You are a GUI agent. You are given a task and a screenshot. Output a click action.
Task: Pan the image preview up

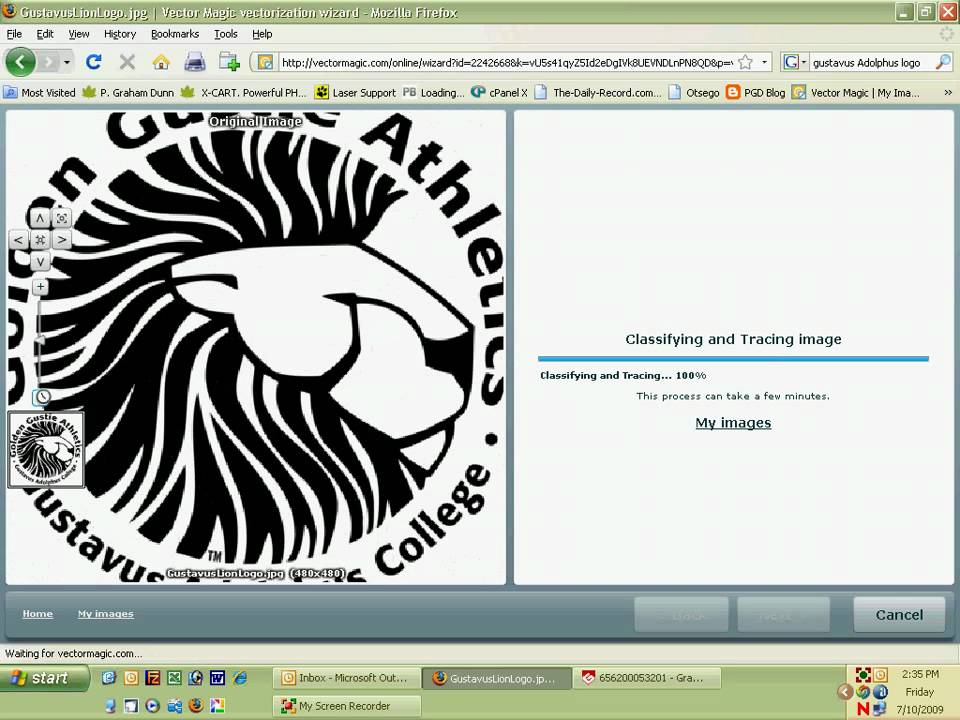40,218
